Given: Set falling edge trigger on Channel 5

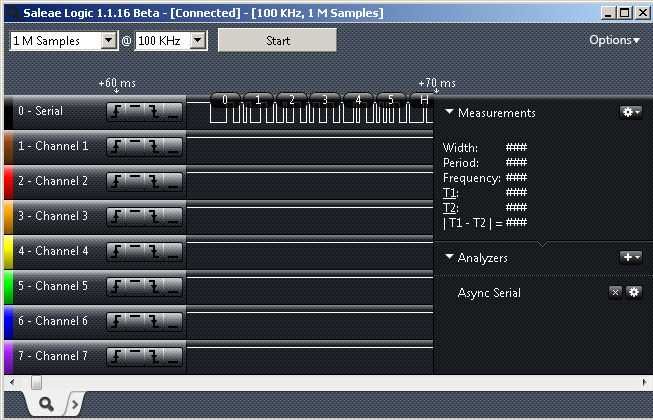Looking at the screenshot, I should tap(155, 286).
